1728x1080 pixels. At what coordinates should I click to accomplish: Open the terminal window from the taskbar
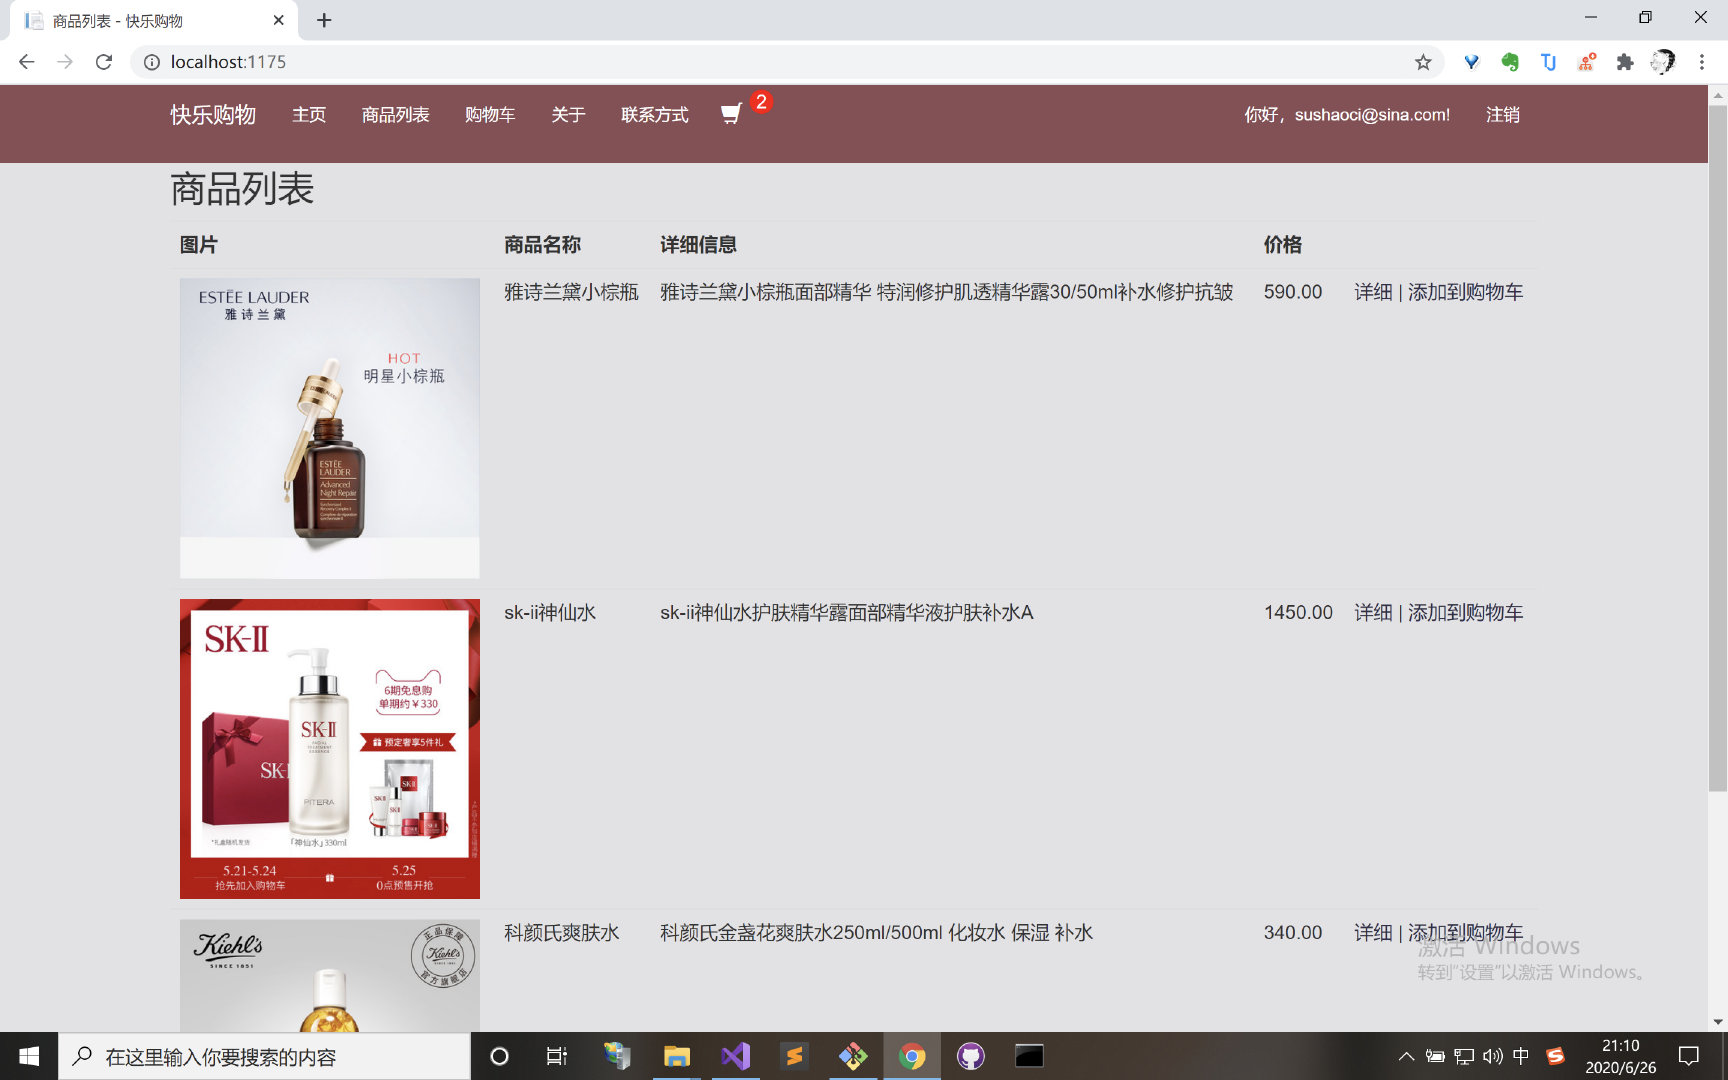pyautogui.click(x=1029, y=1056)
